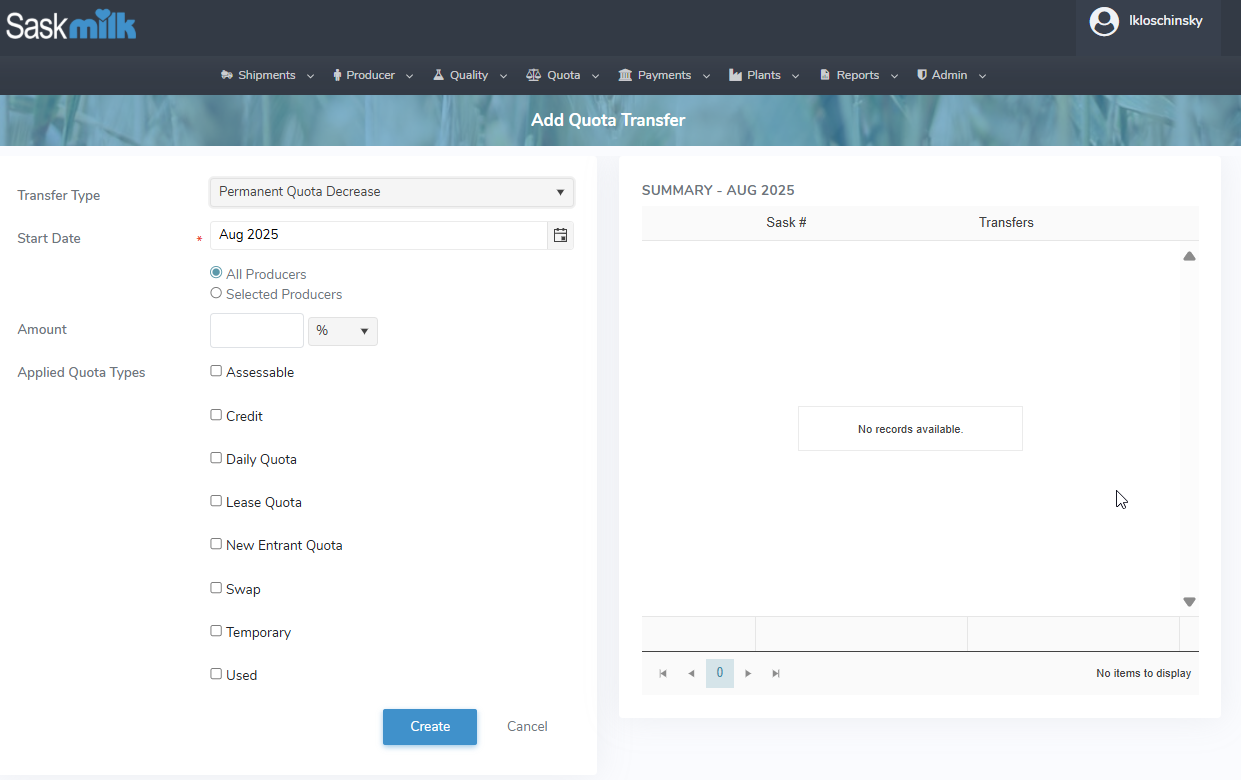Click the Amount input field

[257, 331]
